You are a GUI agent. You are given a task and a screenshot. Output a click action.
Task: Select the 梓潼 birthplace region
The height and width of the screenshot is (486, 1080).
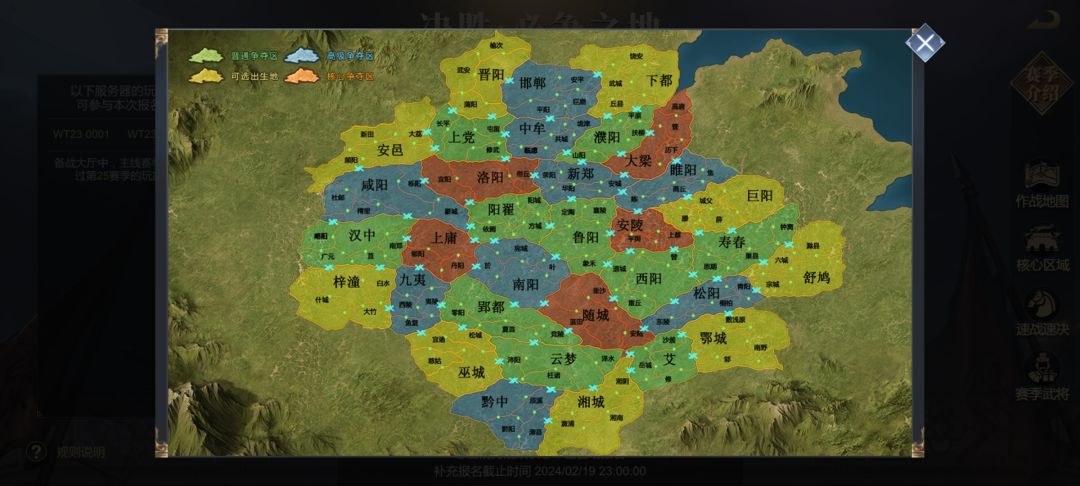point(347,281)
